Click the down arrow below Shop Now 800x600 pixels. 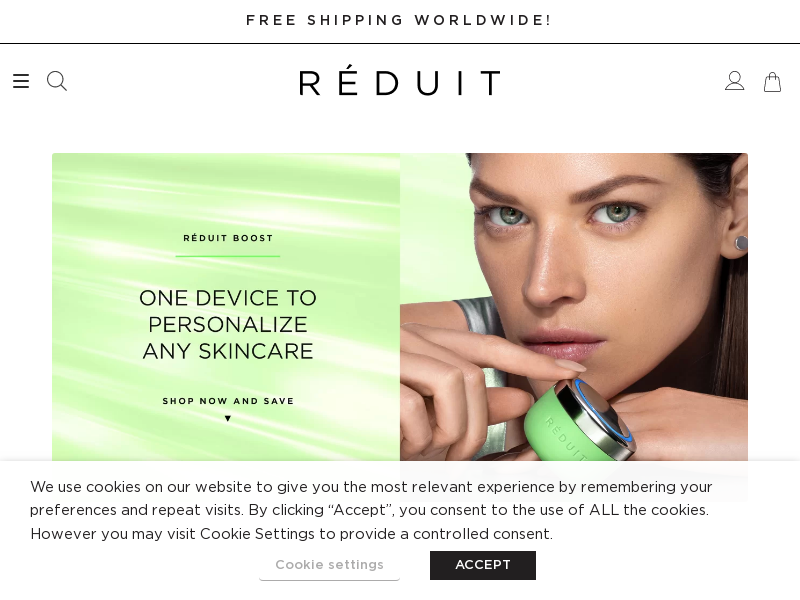point(228,418)
